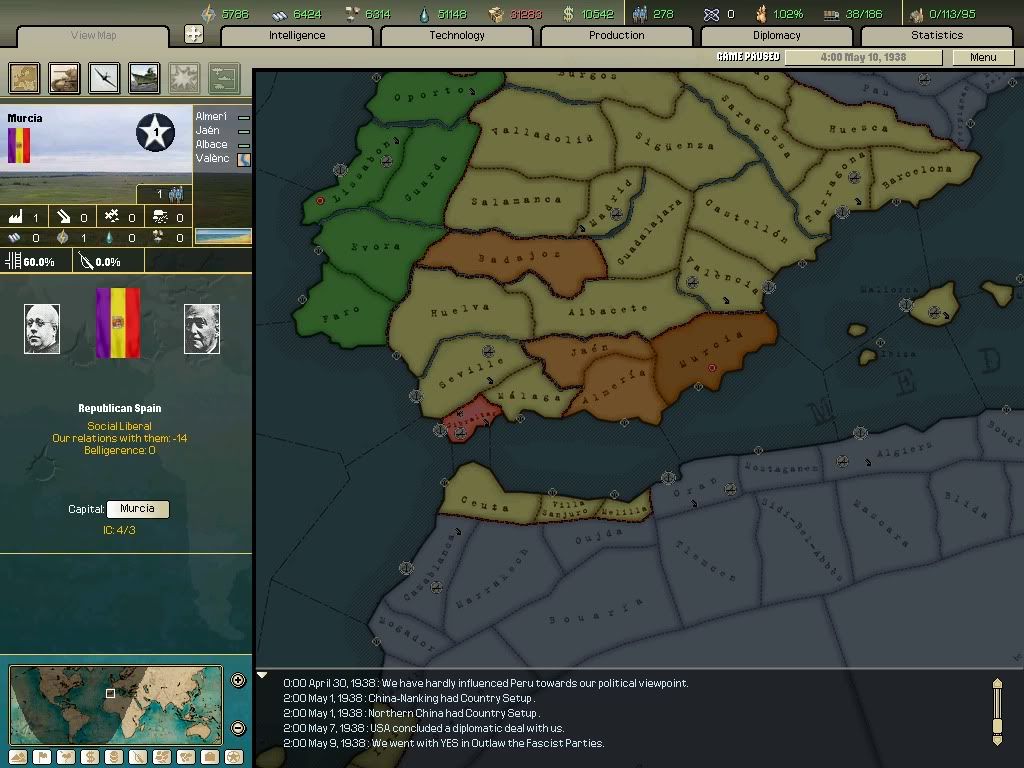This screenshot has width=1024, height=768.
Task: Open the Intelligence tab
Action: (x=297, y=35)
